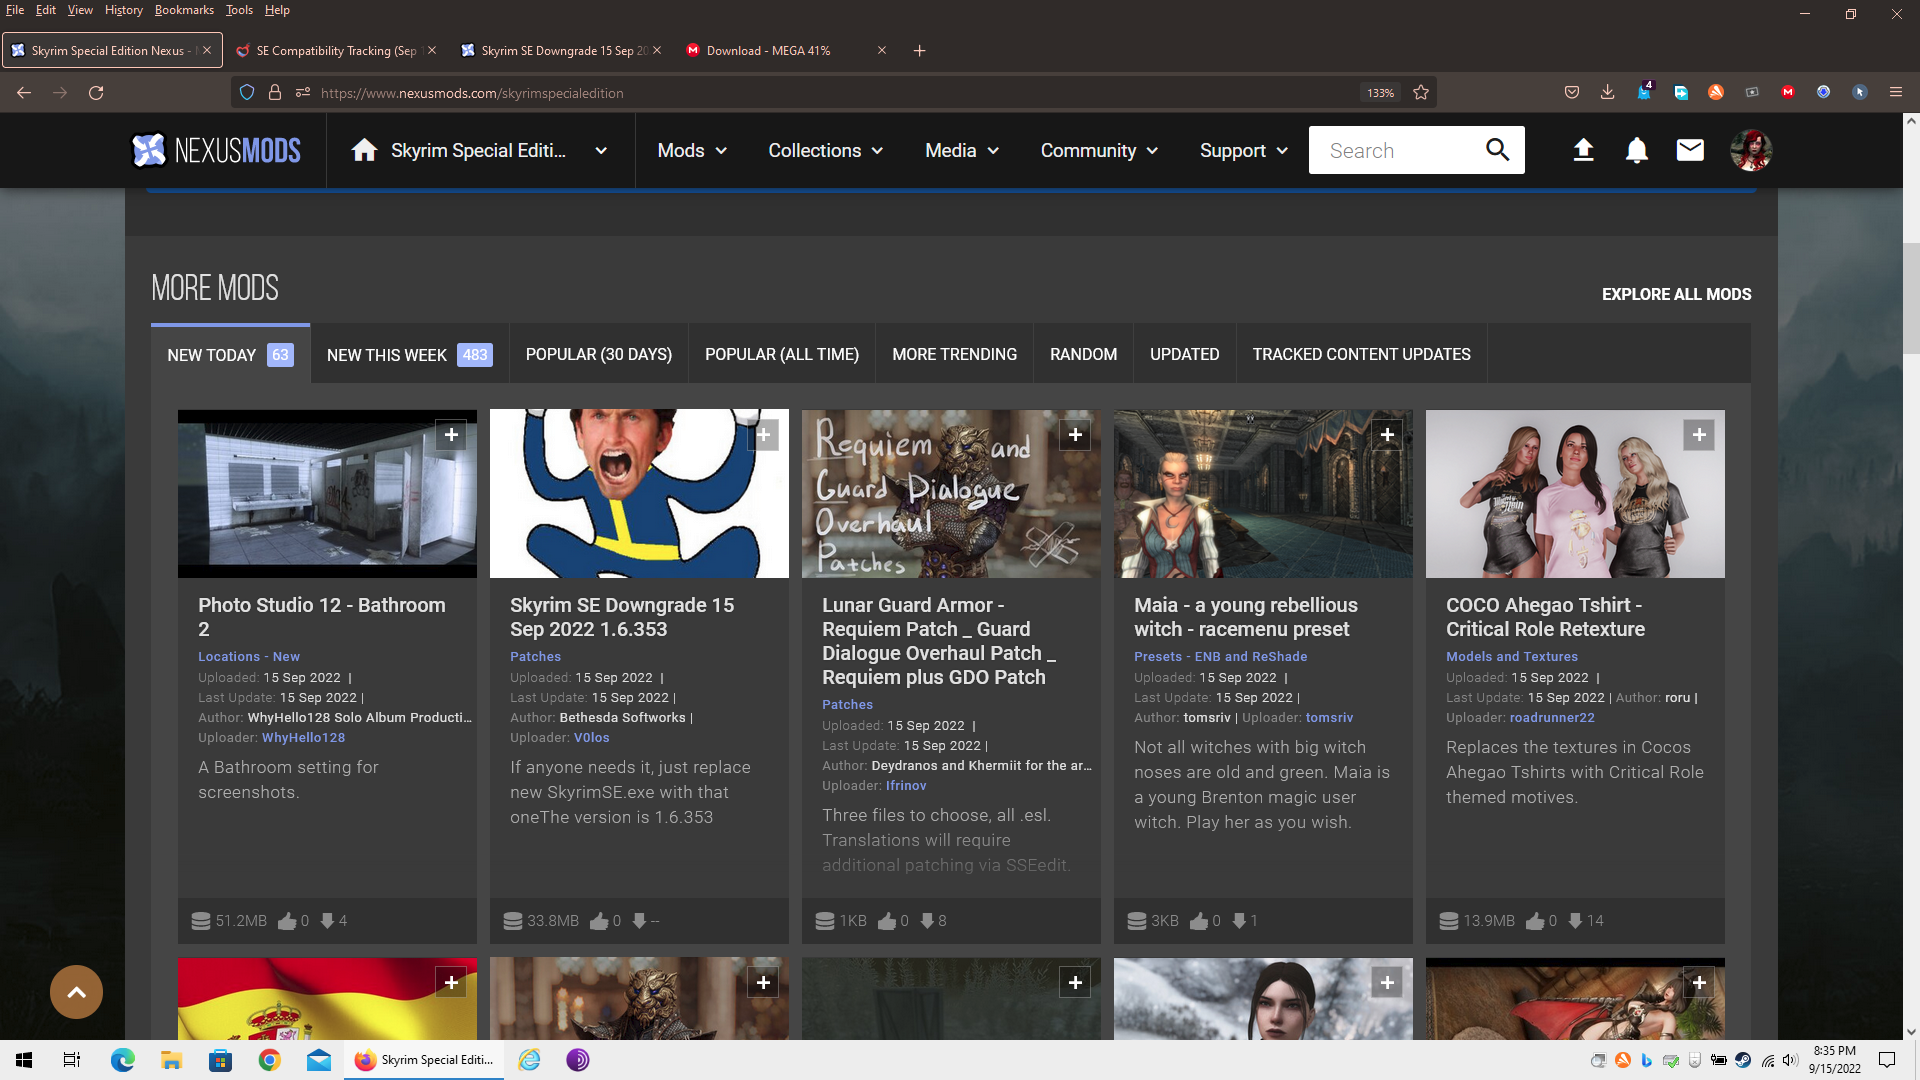
Task: View site security padlock information
Action: 275,93
